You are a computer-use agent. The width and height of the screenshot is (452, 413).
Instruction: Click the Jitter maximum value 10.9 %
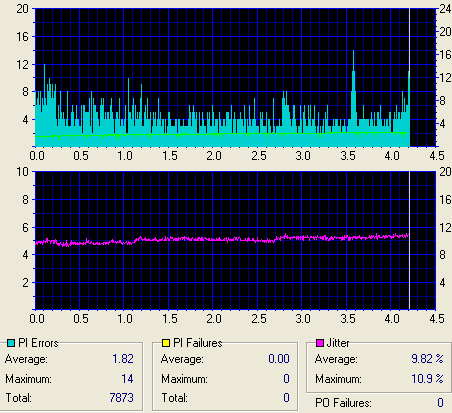pyautogui.click(x=427, y=379)
